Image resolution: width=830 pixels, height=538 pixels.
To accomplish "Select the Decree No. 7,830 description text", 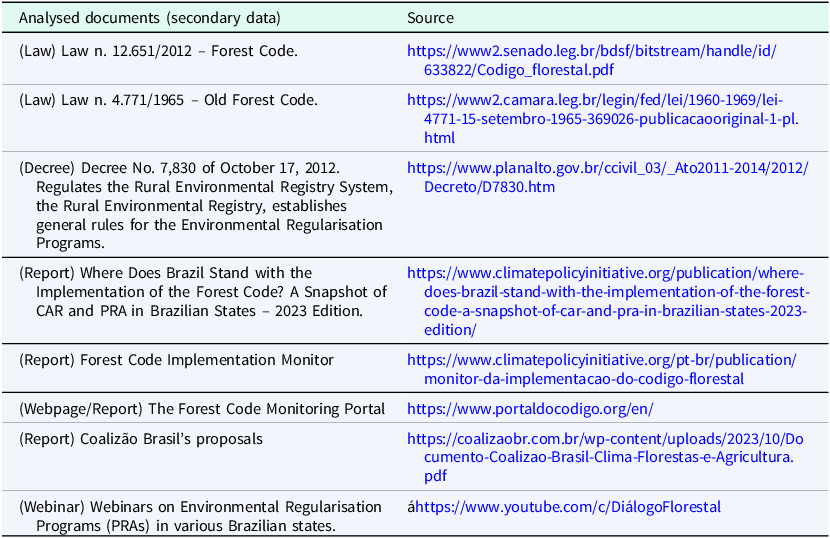I will [206, 205].
